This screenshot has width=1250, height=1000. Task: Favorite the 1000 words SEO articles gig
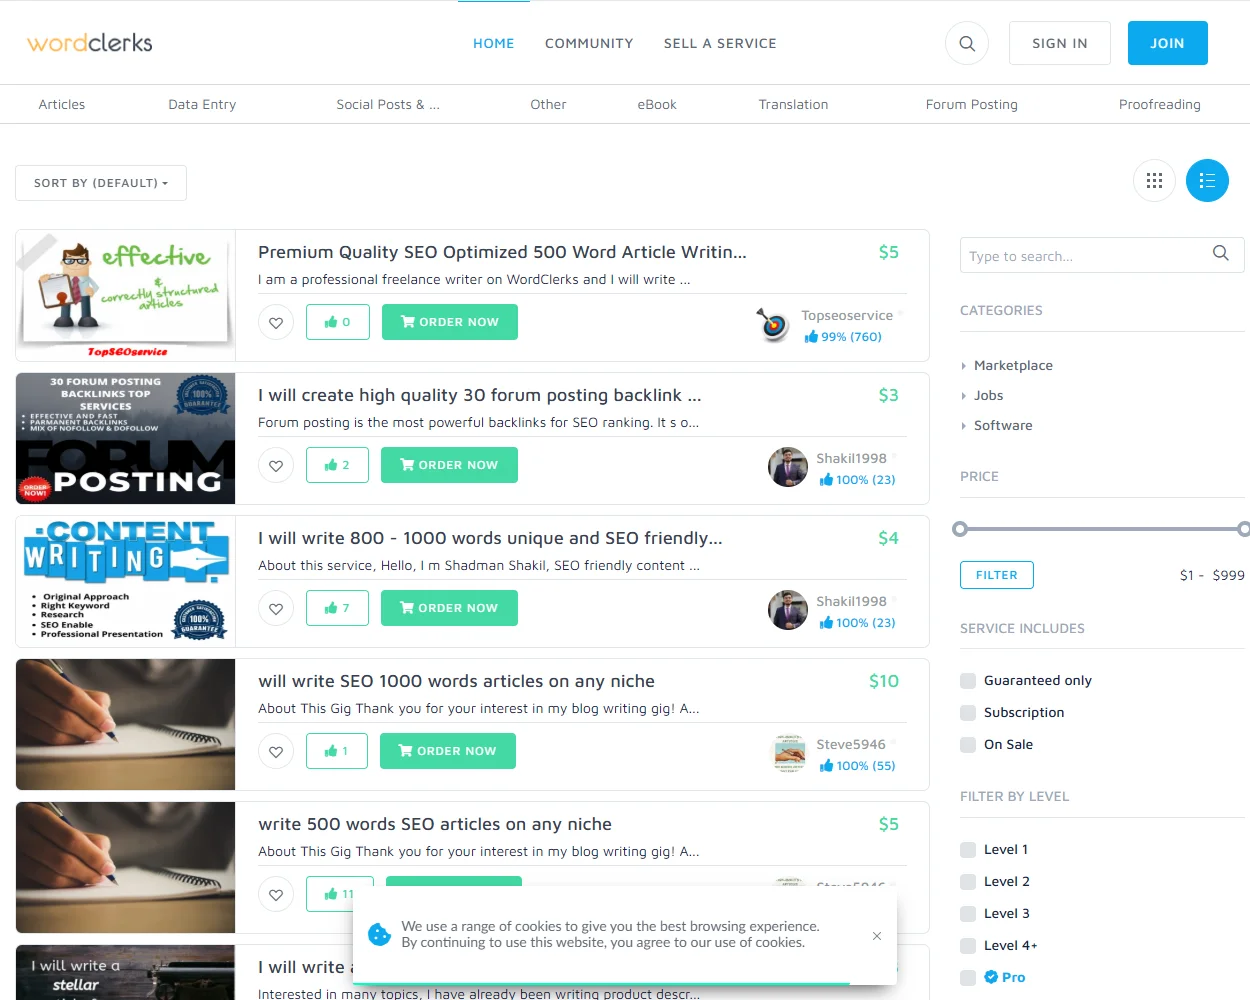pos(276,751)
